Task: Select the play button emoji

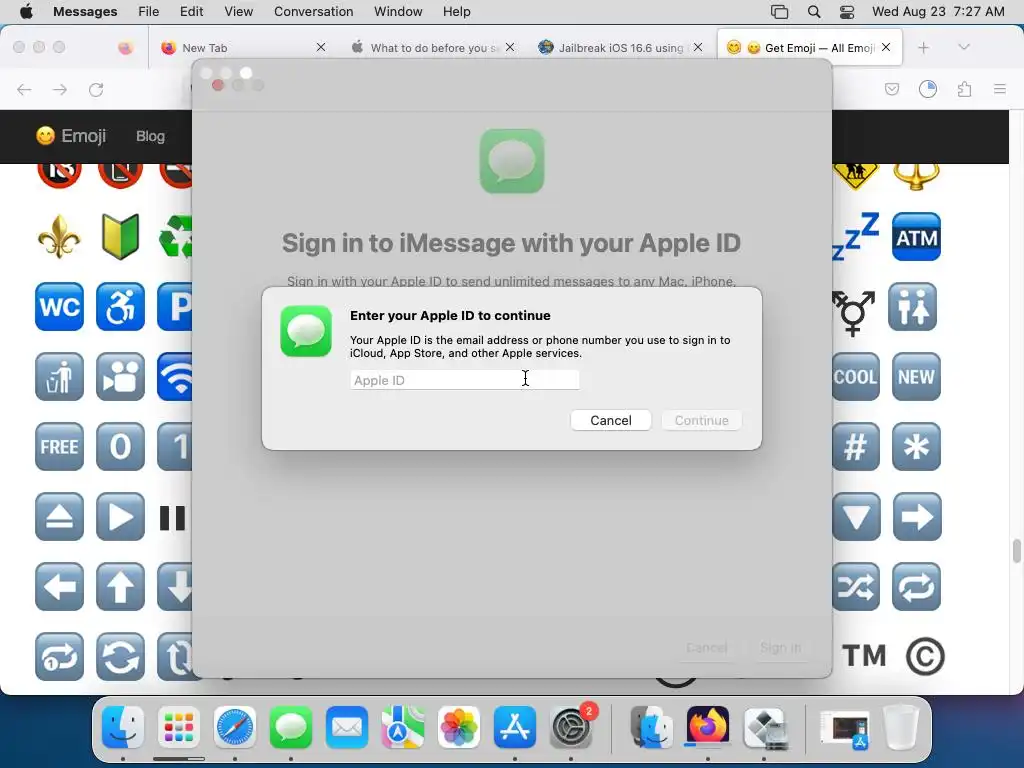Action: click(120, 517)
